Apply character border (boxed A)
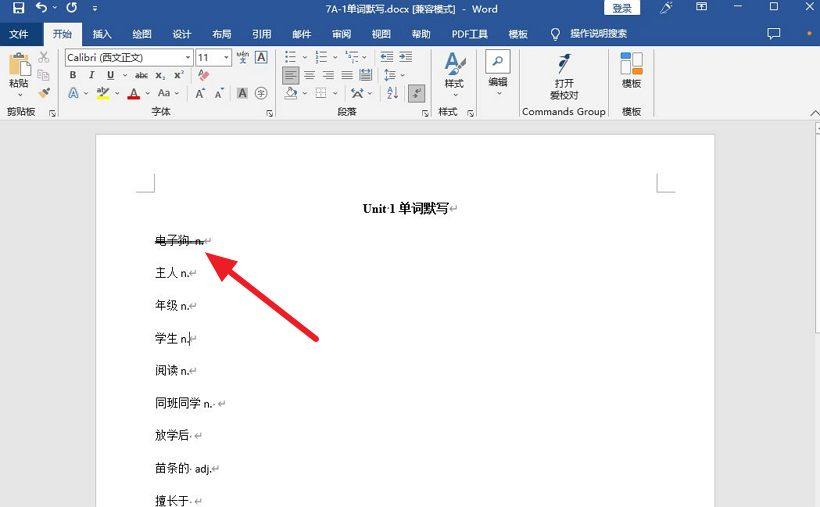Screen dimensions: 820x507 tap(261, 57)
